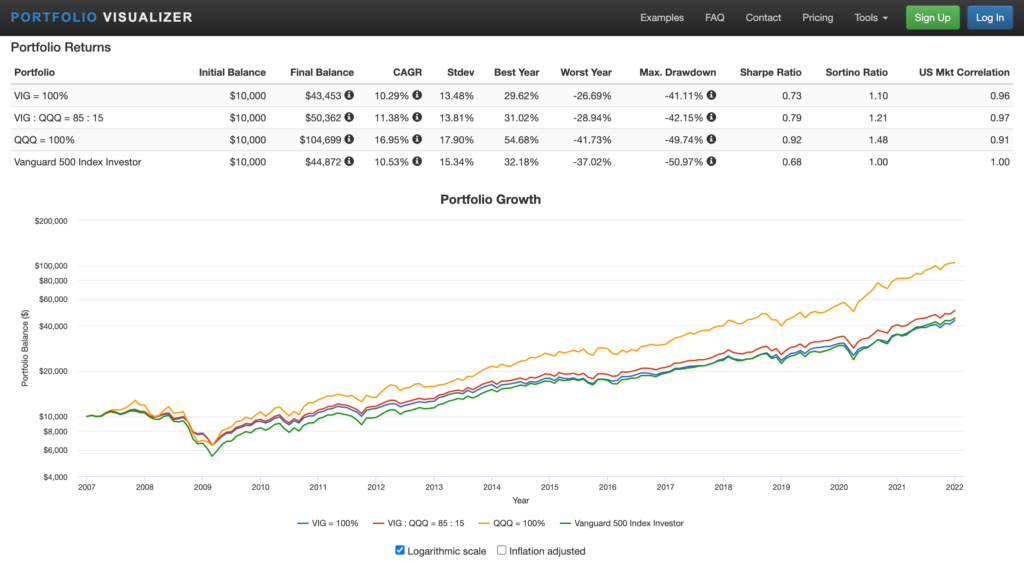
Task: Click the 1.48 Sortino ratio value
Action: 878,140
